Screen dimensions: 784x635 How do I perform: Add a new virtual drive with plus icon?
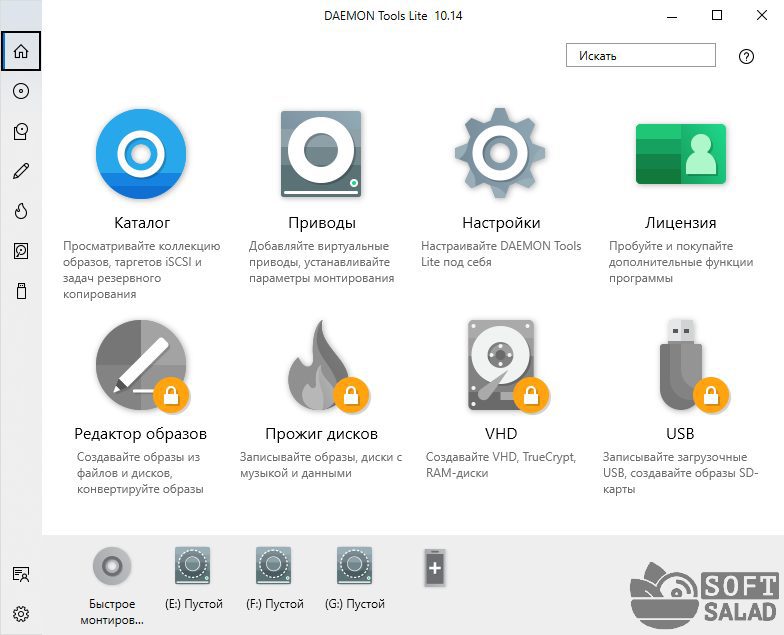click(435, 568)
